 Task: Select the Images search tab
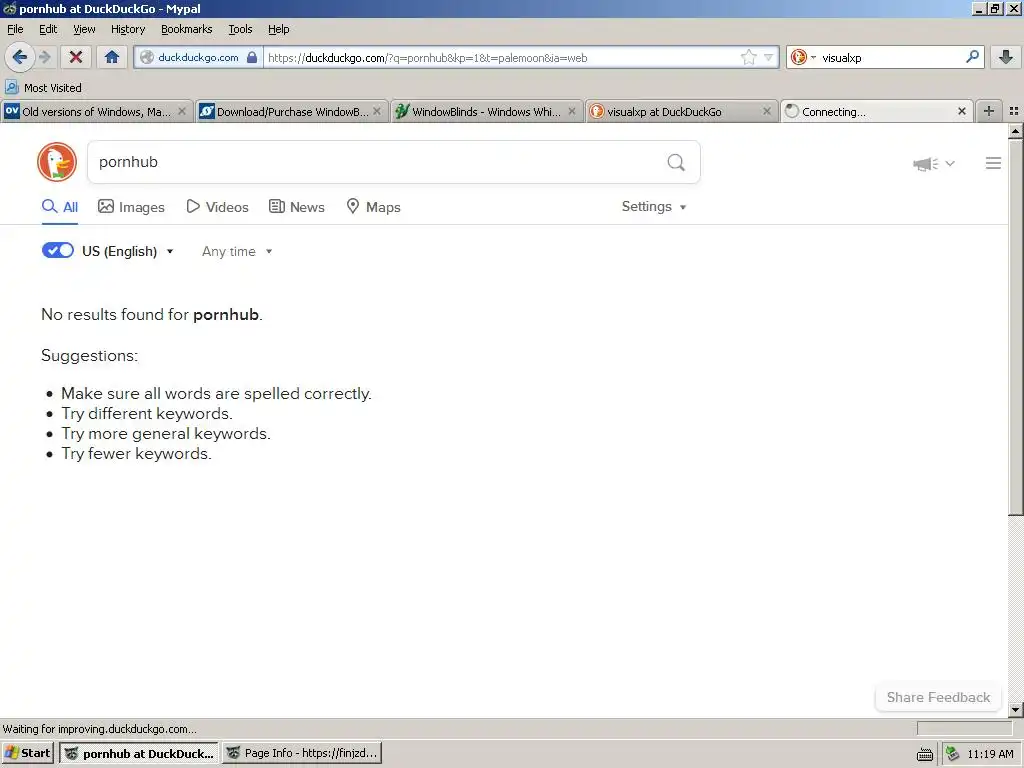tap(131, 207)
